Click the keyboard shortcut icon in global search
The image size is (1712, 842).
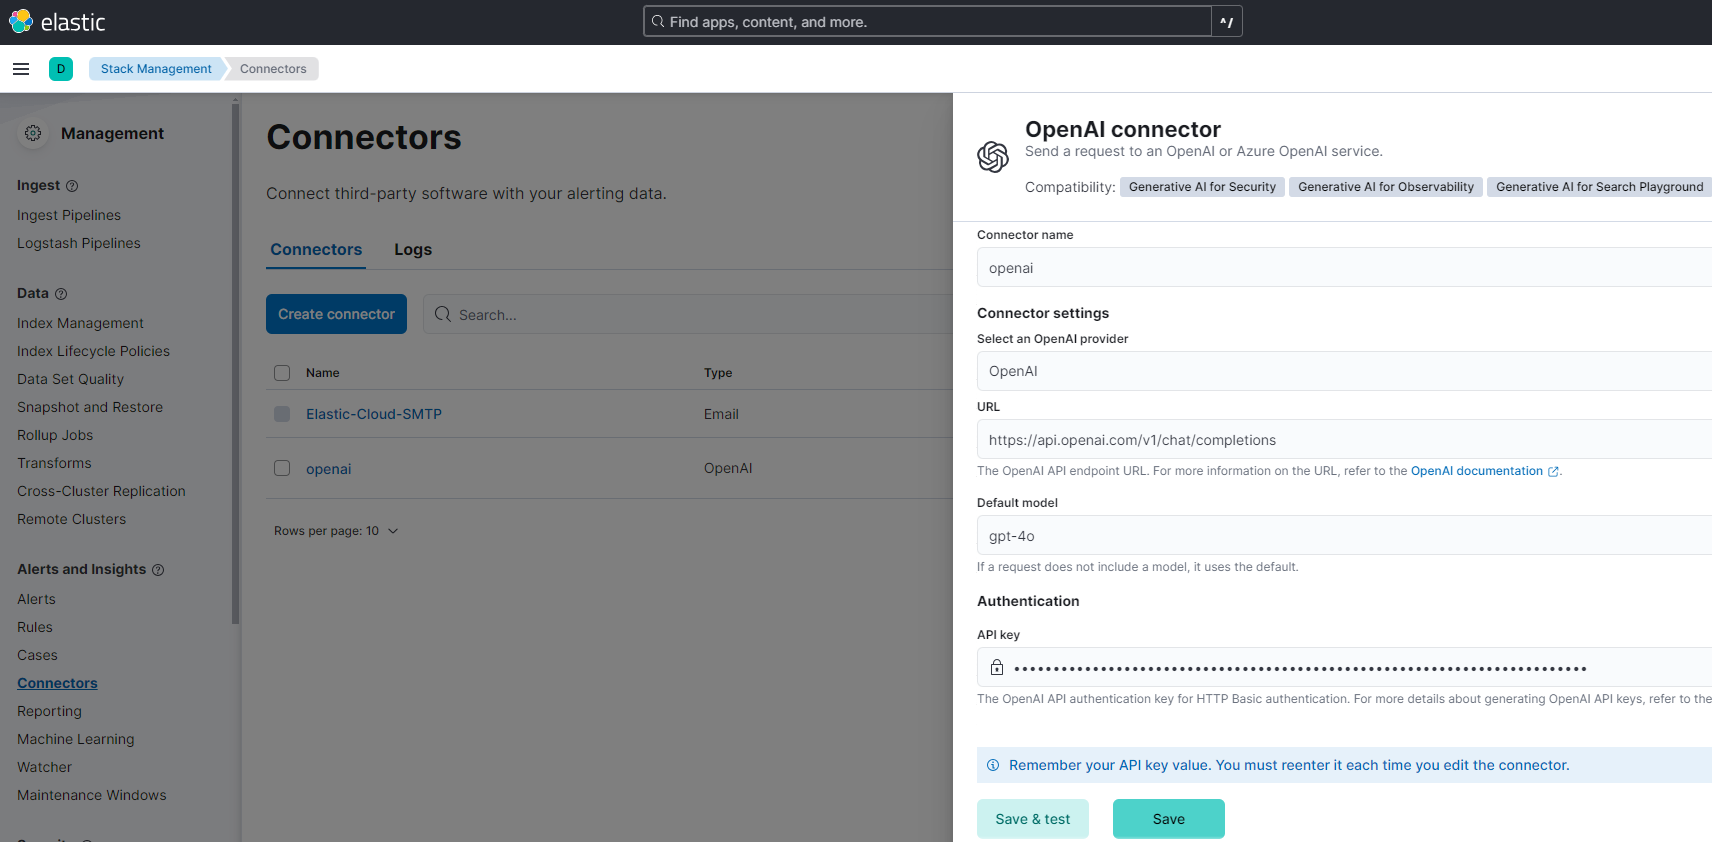coord(1227,22)
